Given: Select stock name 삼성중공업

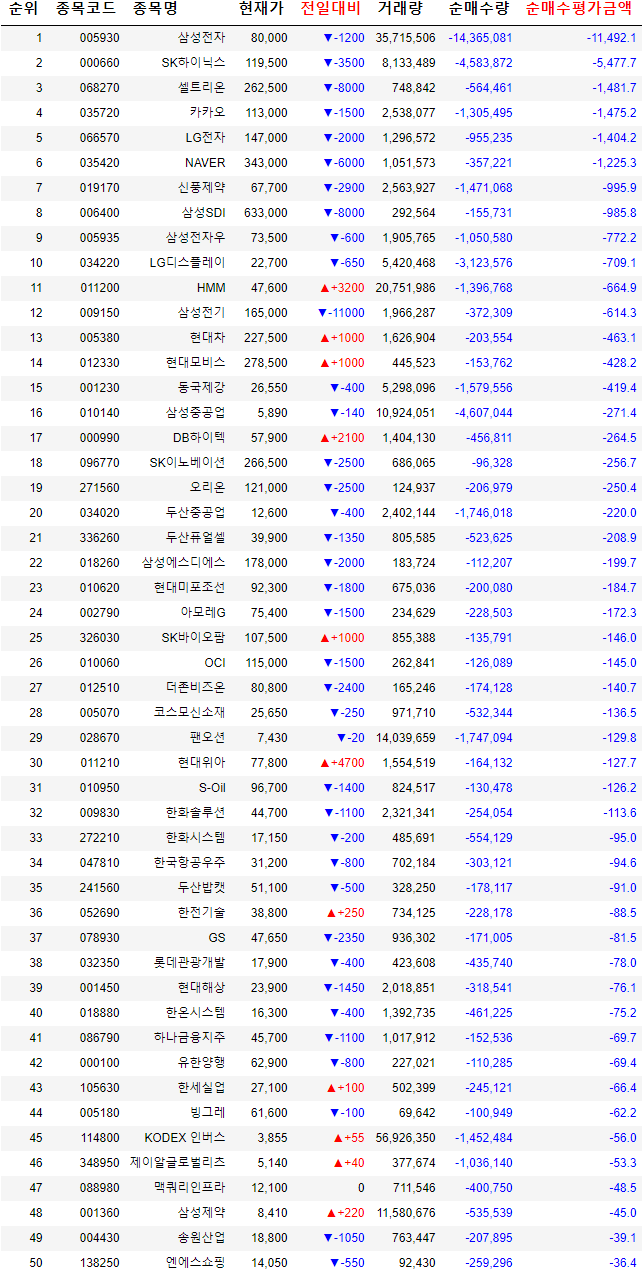Looking at the screenshot, I should pyautogui.click(x=197, y=413).
